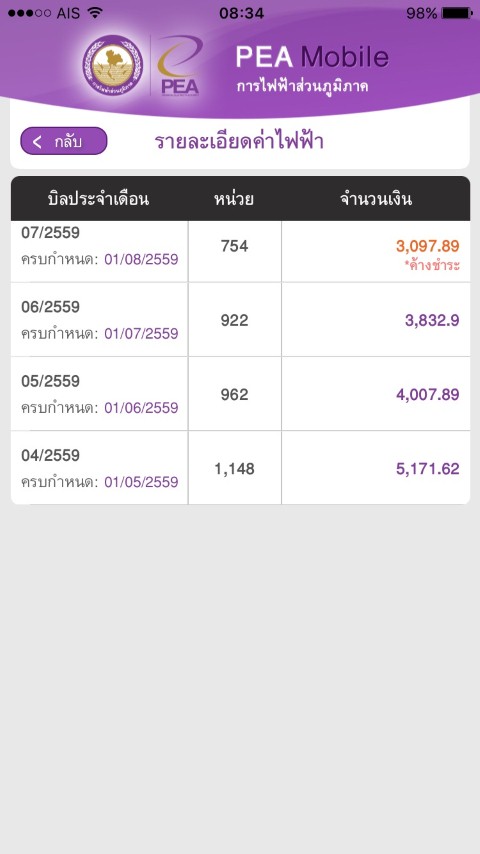The height and width of the screenshot is (854, 480).
Task: Tap the overdue amount 3,097.89
Action: point(428,246)
